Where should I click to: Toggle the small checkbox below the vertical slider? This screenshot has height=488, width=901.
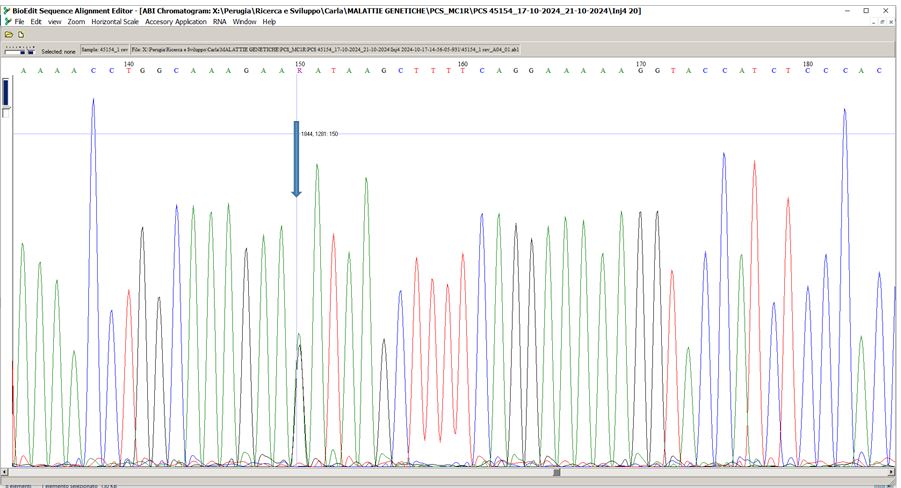pos(5,112)
